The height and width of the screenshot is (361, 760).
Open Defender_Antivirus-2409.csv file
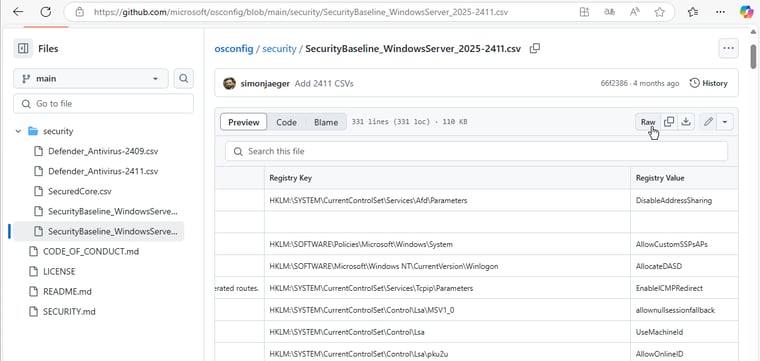click(x=103, y=151)
